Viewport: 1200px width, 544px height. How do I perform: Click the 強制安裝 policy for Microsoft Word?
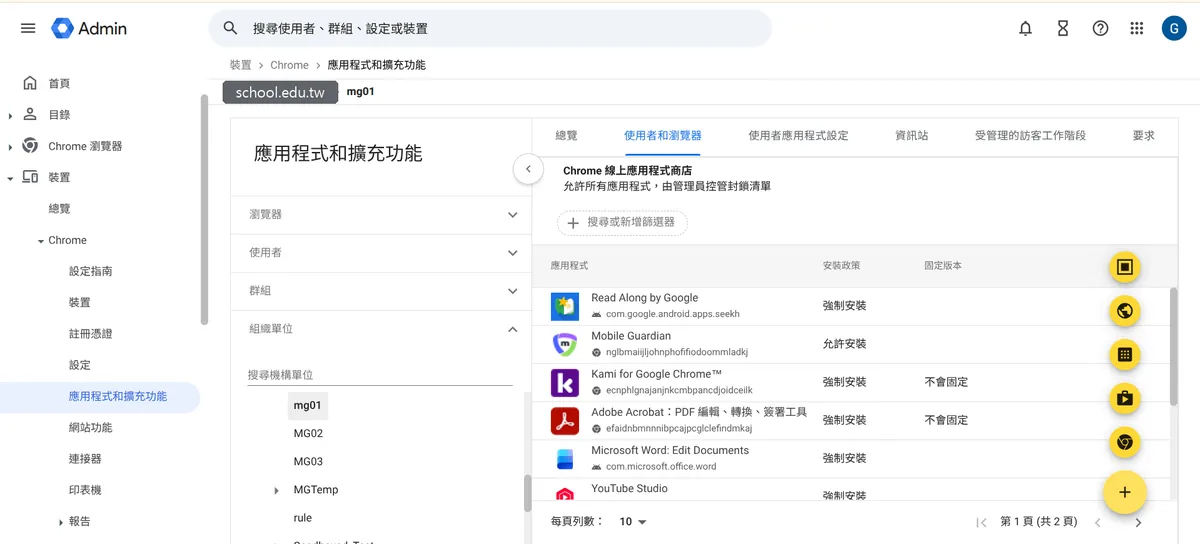pyautogui.click(x=844, y=458)
